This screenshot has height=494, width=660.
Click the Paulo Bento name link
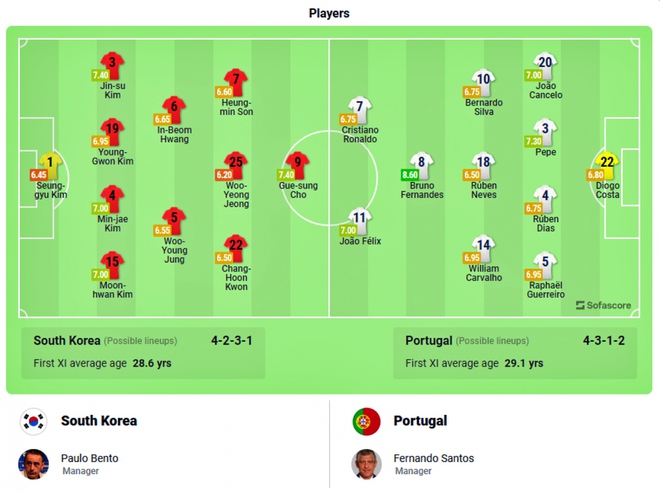click(x=90, y=458)
